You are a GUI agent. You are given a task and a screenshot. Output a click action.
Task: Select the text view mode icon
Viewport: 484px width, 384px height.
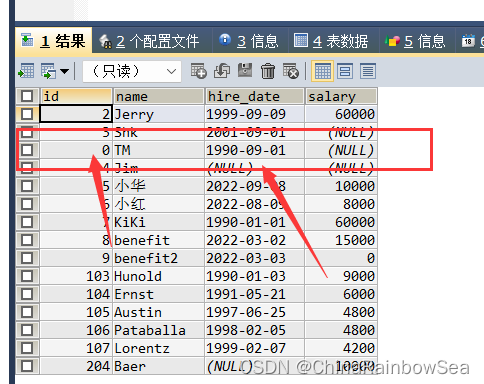click(x=368, y=71)
